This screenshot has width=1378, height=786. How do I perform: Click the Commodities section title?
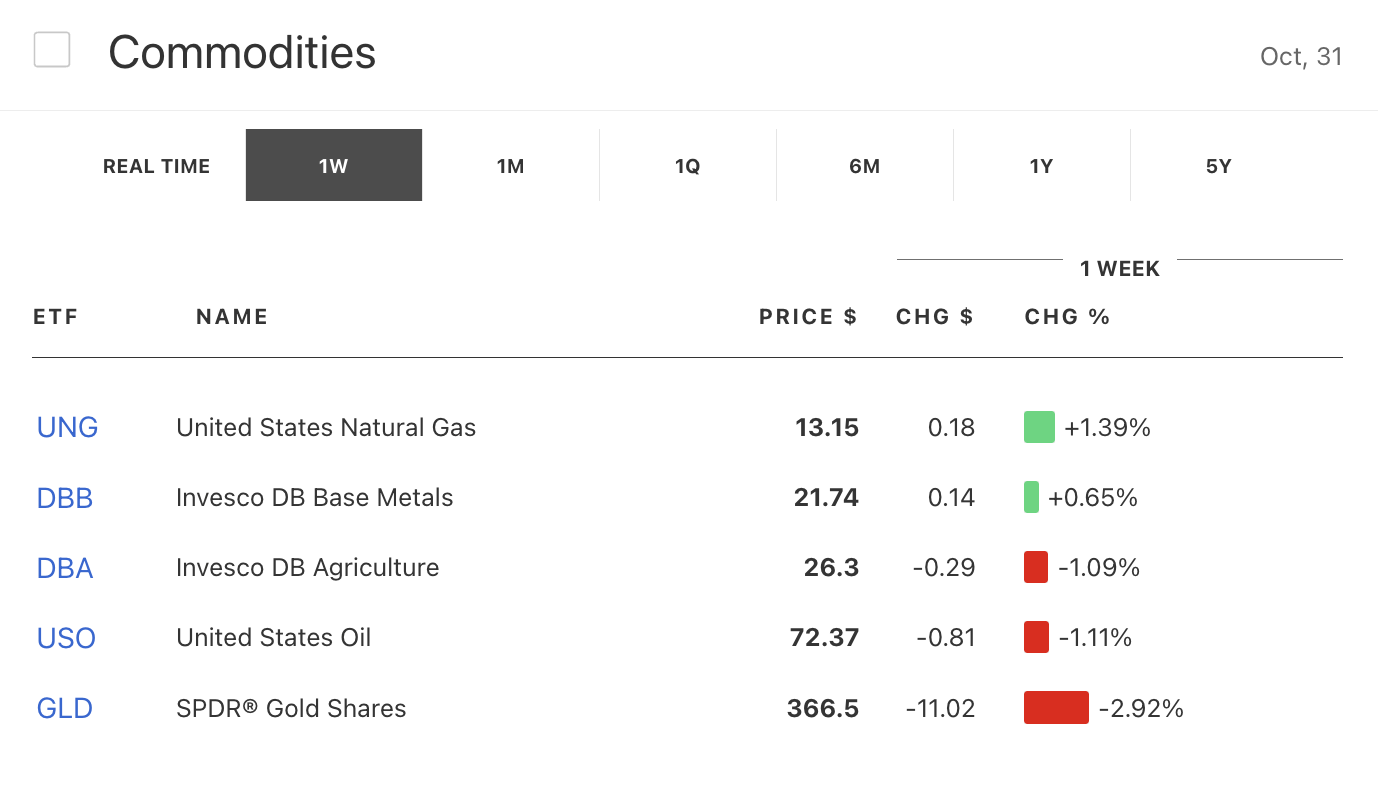point(242,52)
